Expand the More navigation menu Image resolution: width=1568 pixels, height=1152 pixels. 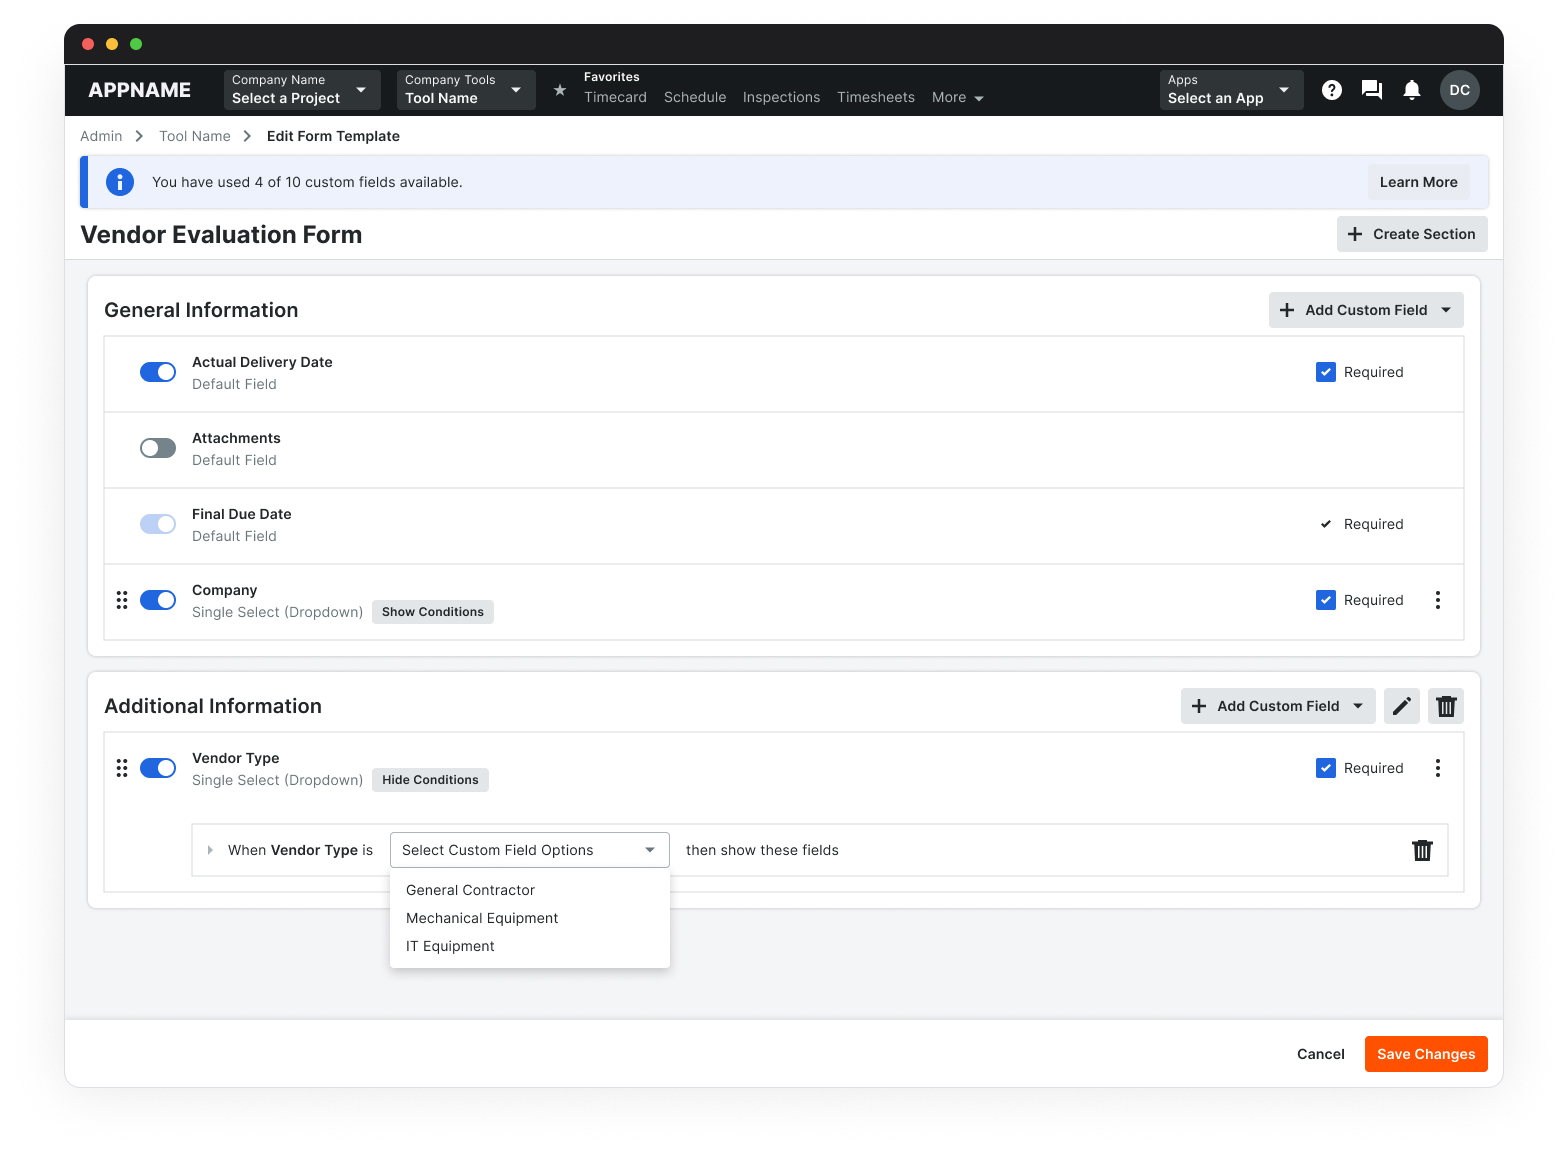[957, 98]
